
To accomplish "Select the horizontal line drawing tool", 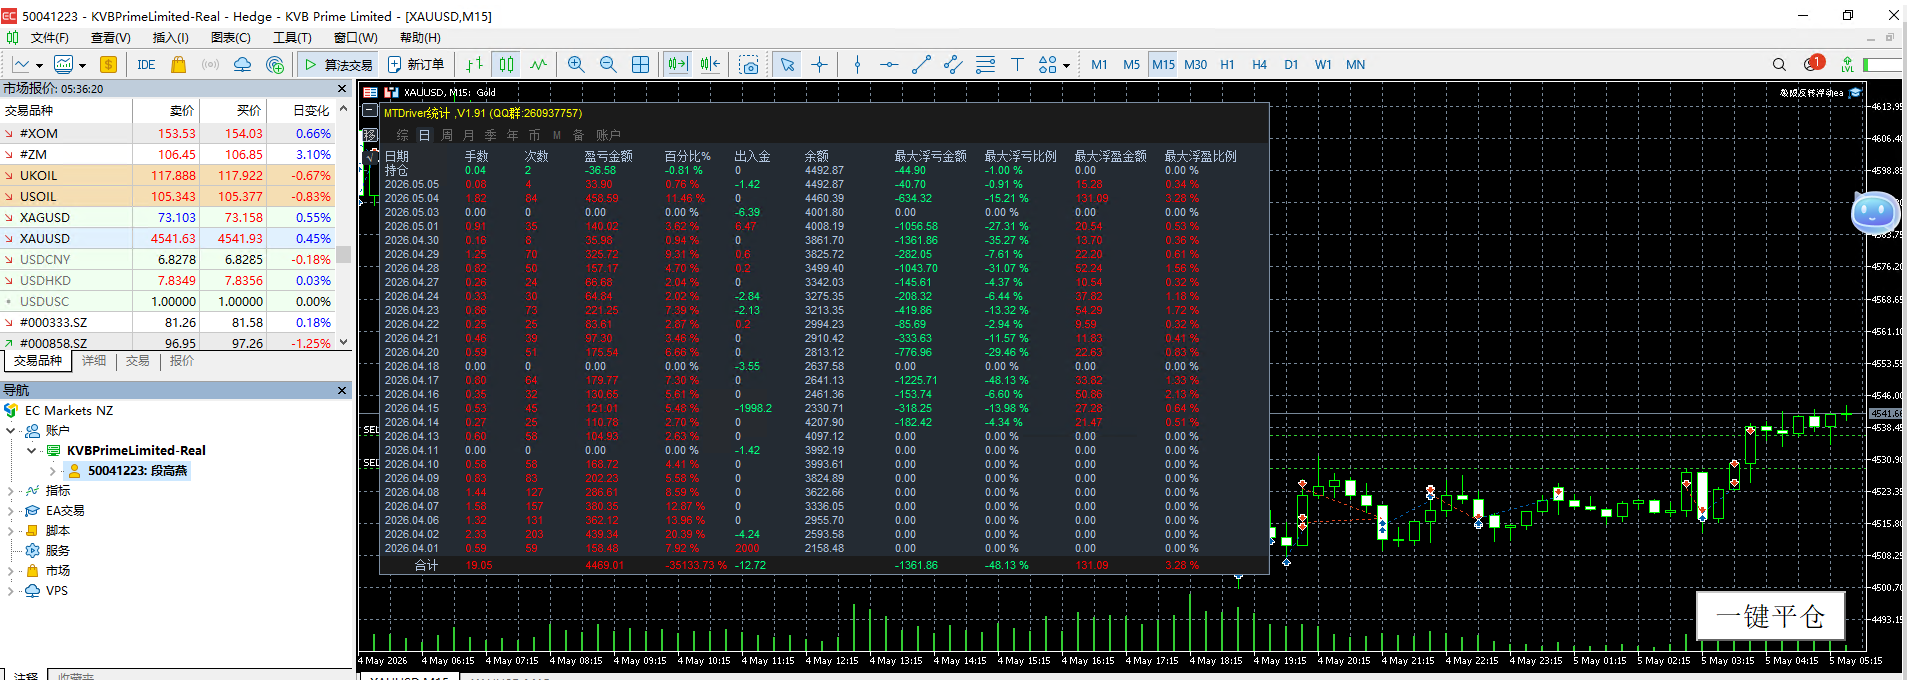I will (889, 64).
